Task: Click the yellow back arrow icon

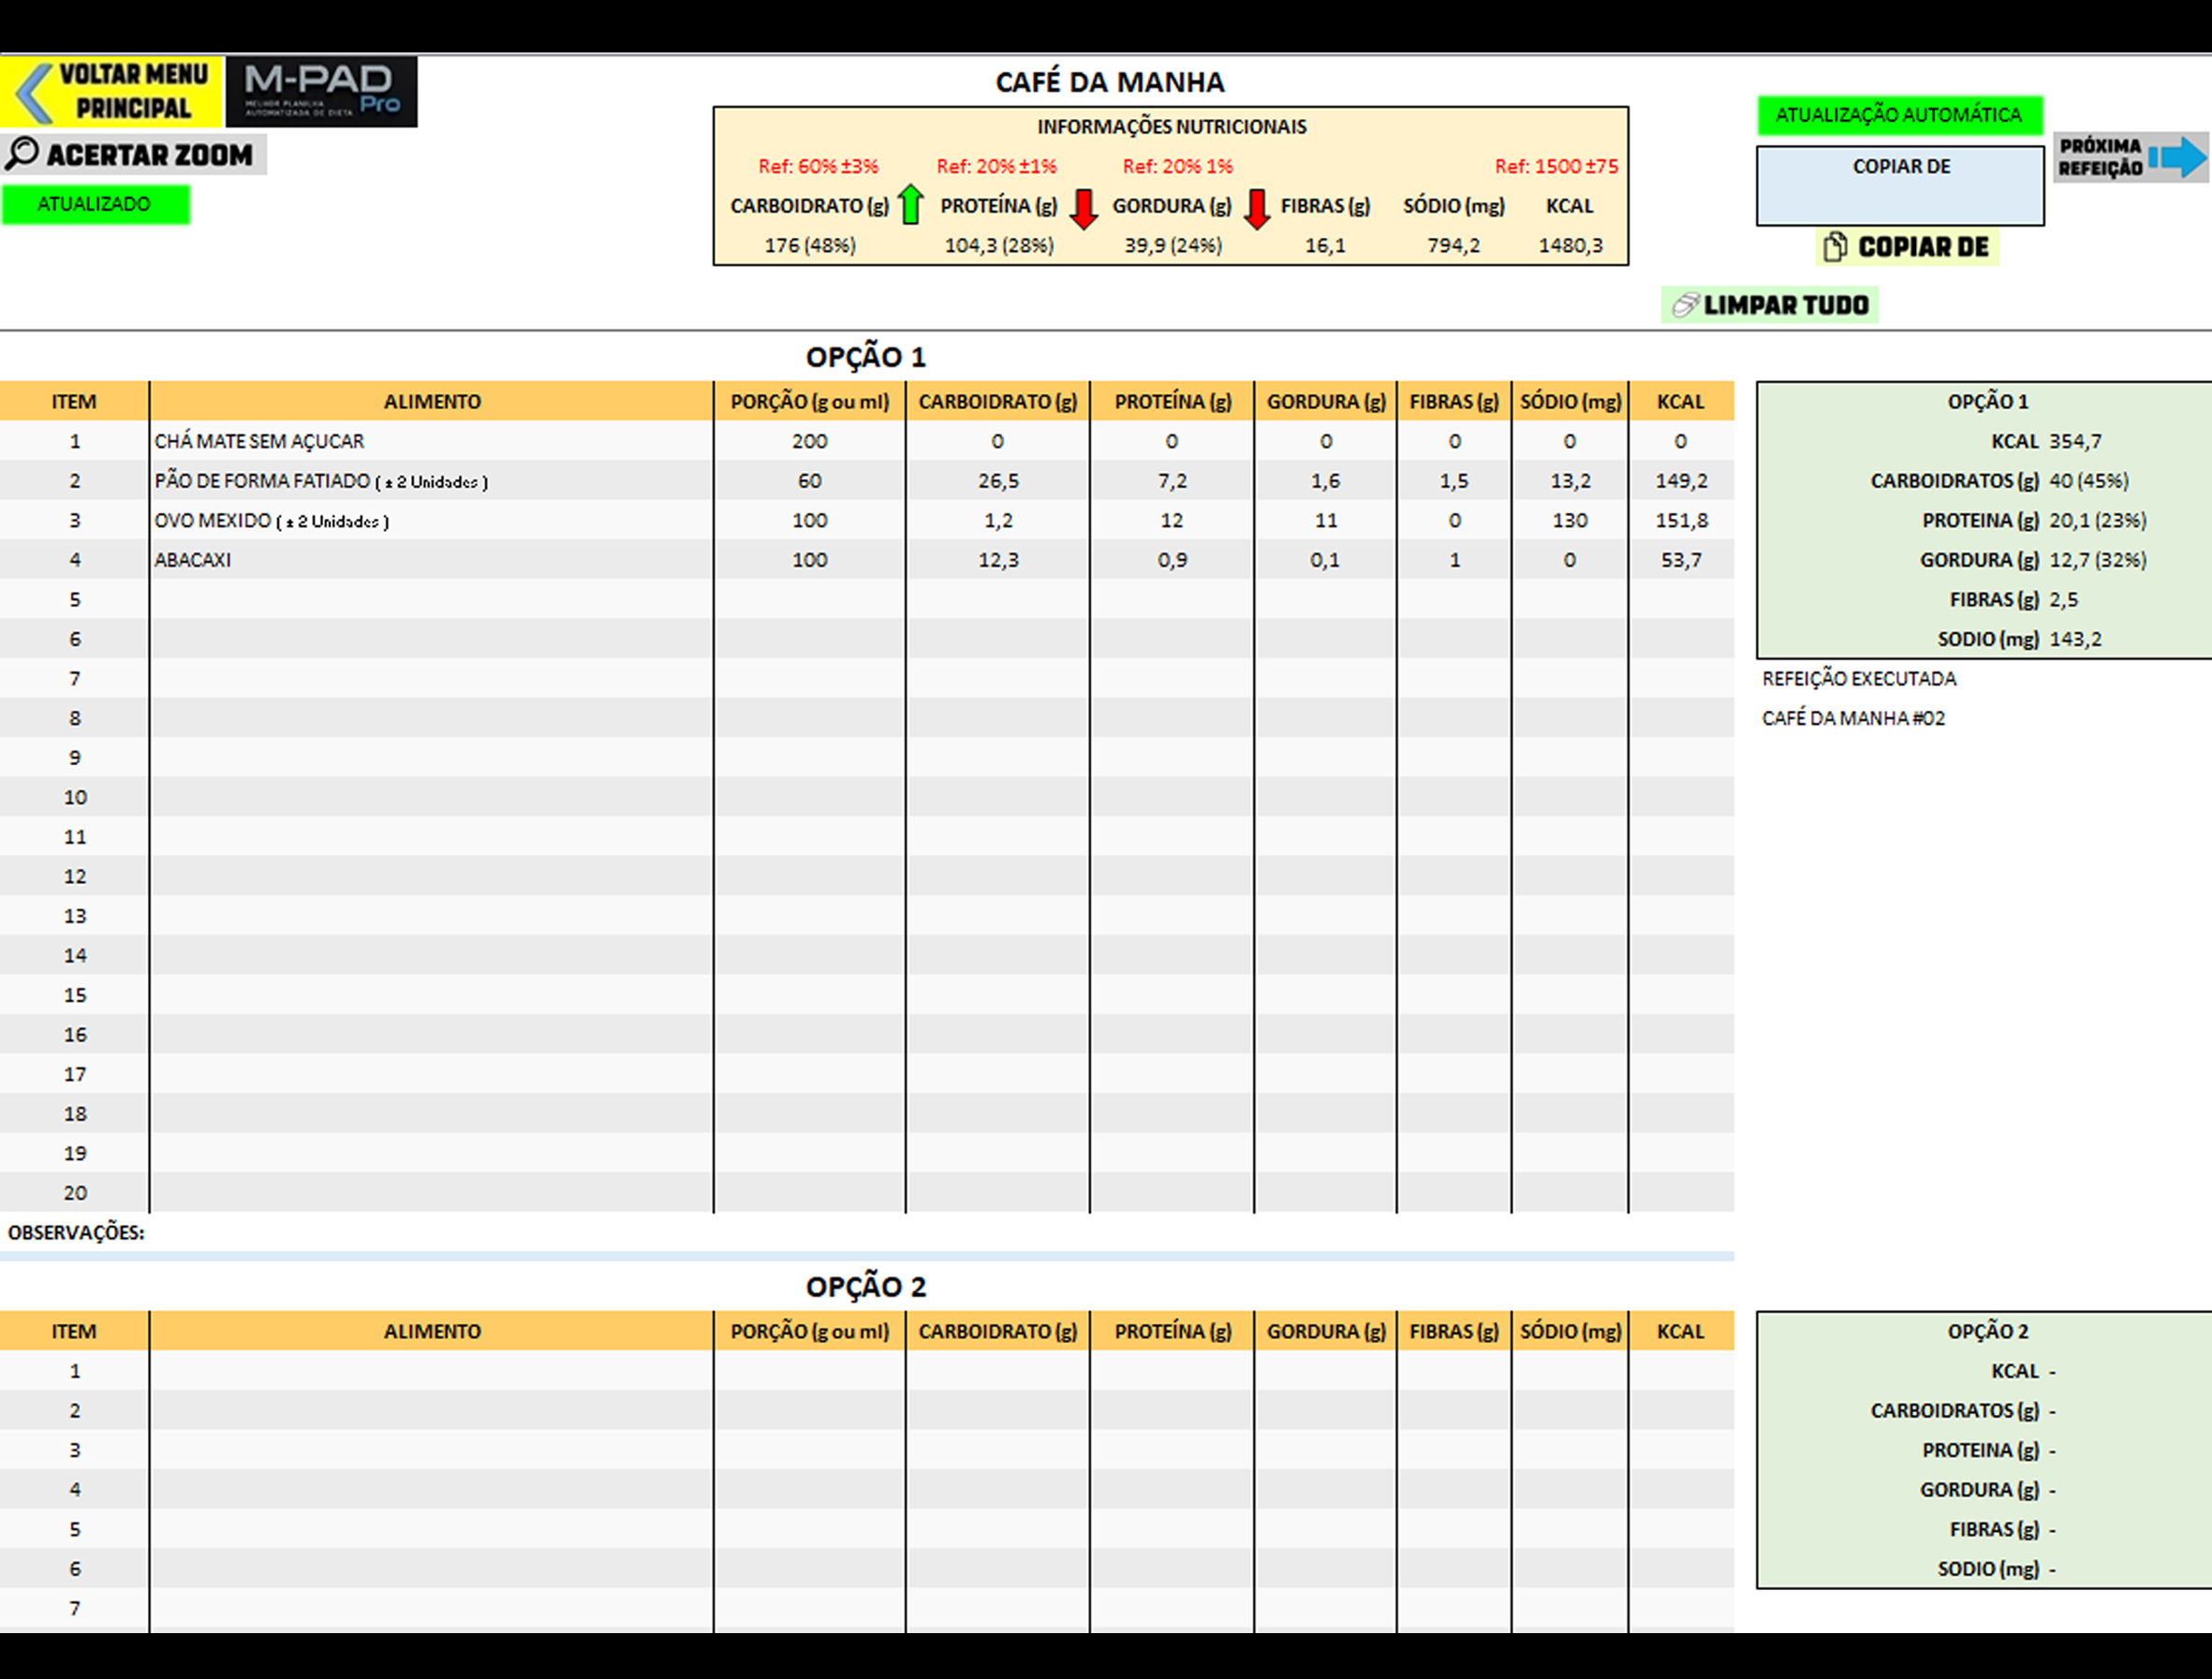Action: pos(35,92)
